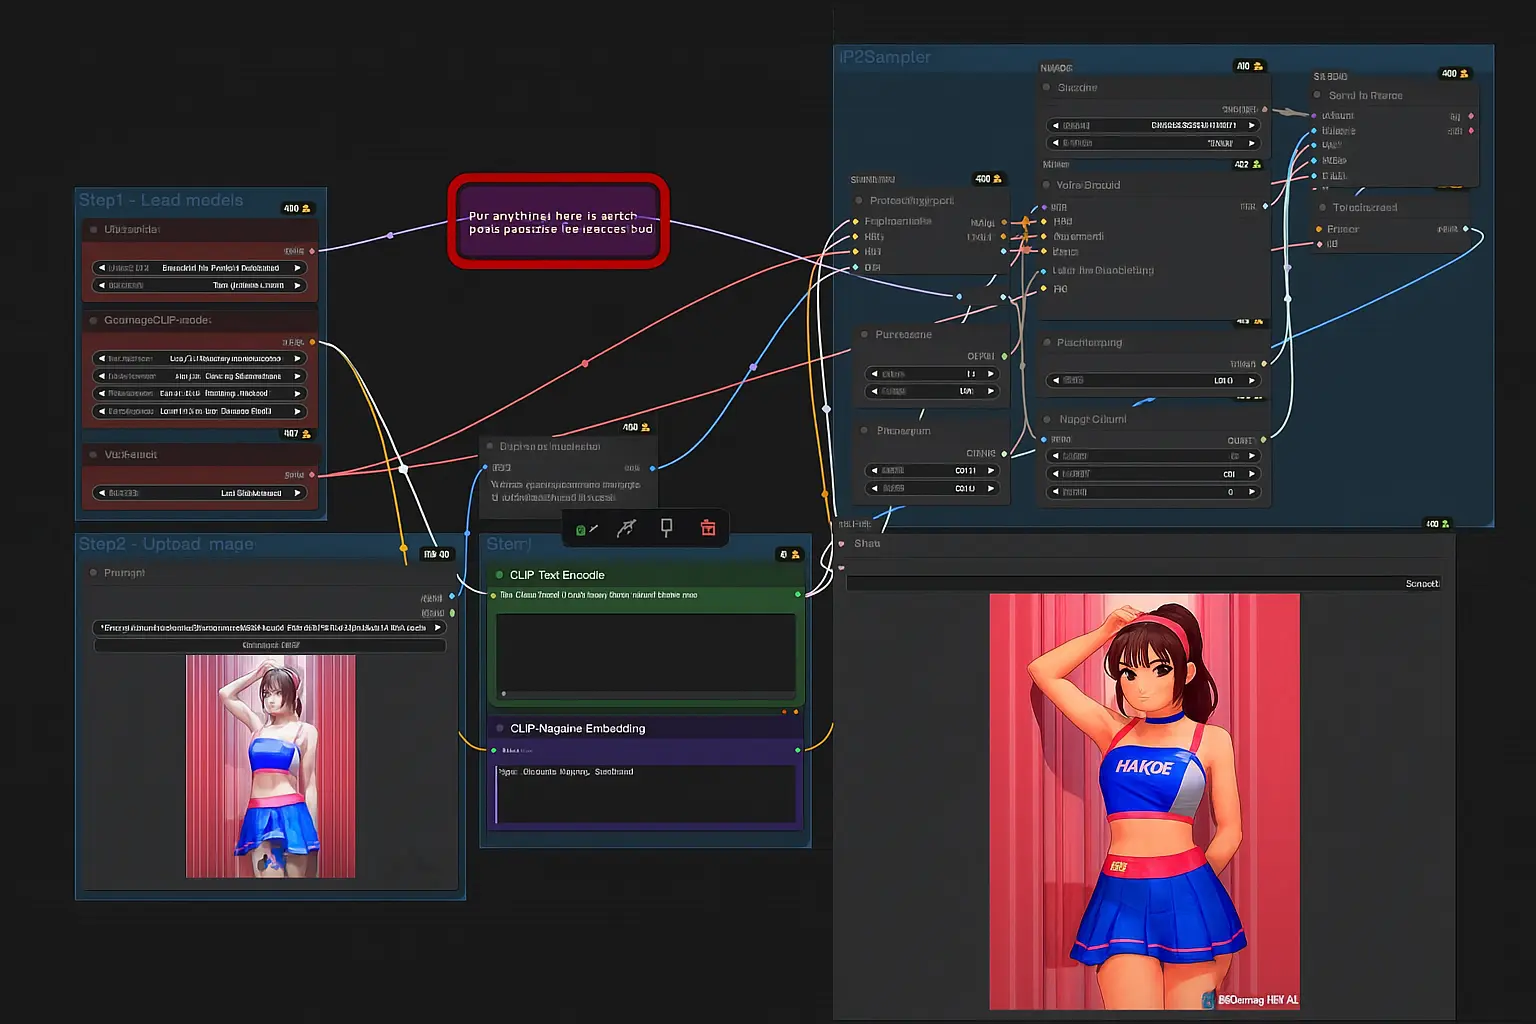
Task: Open the second selector row in the topmost Step1 node
Action: pos(199,285)
